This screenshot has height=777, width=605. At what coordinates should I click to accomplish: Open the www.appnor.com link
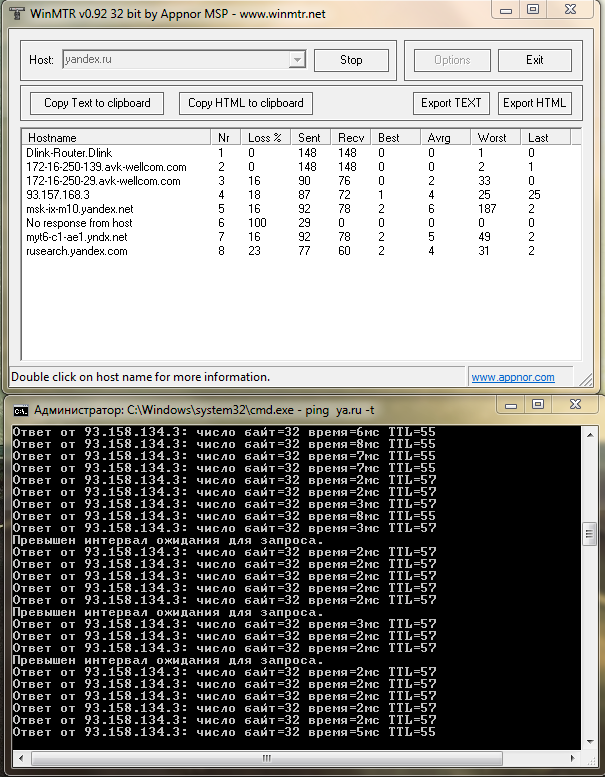tap(513, 378)
